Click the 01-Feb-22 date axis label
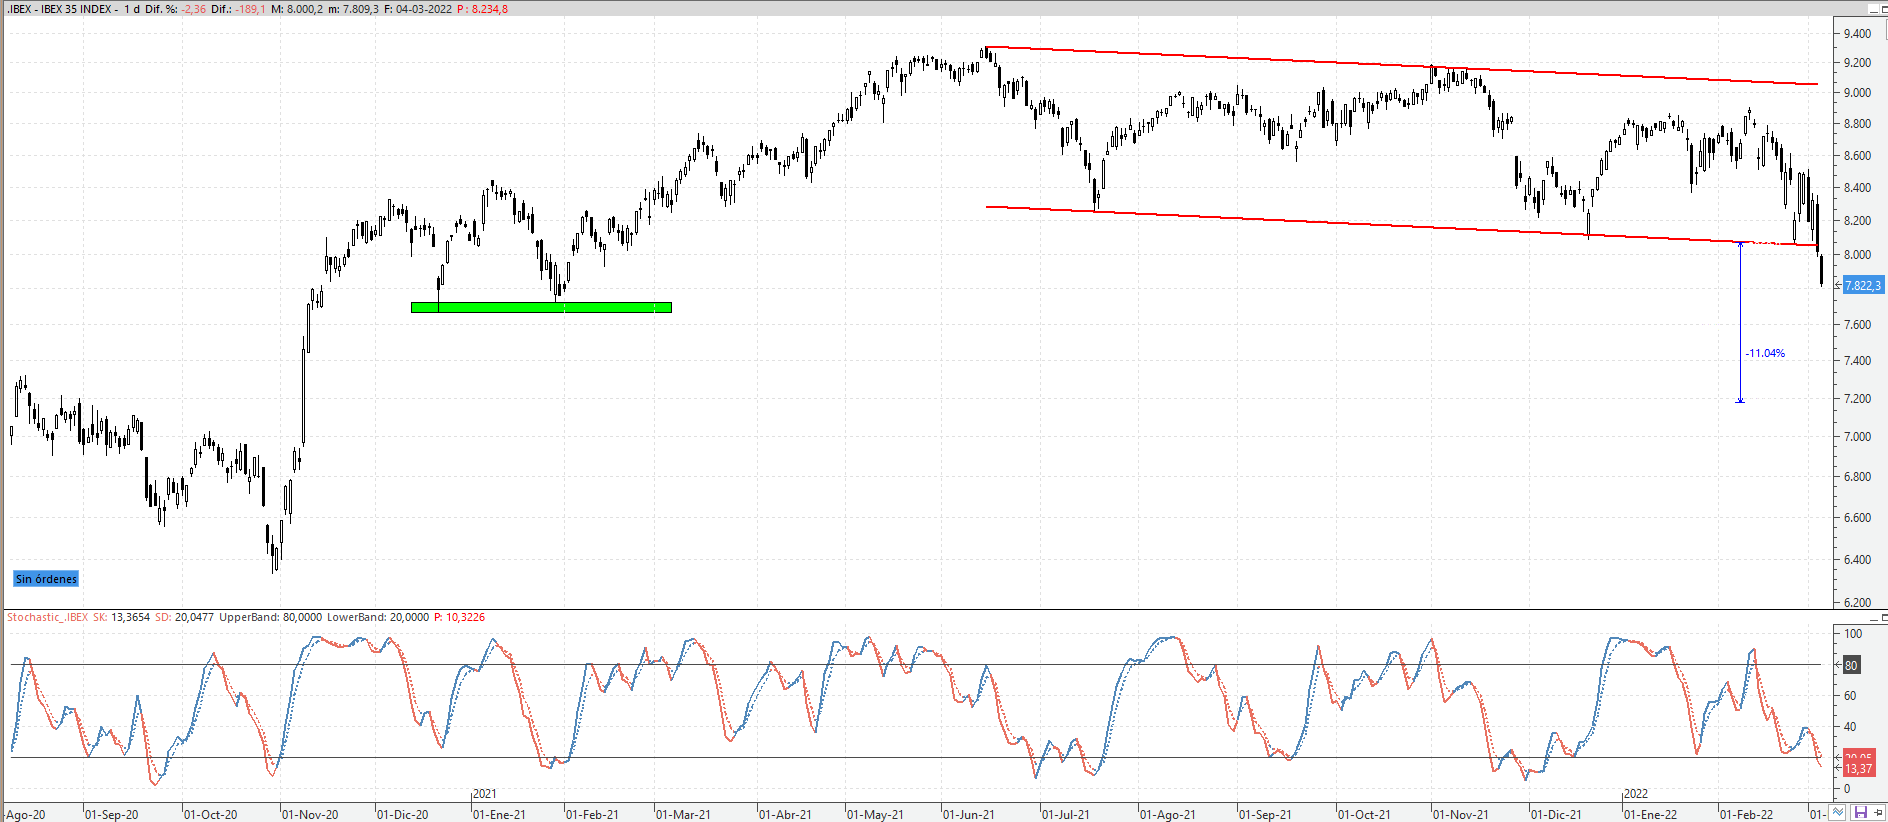Image resolution: width=1888 pixels, height=822 pixels. [1747, 814]
